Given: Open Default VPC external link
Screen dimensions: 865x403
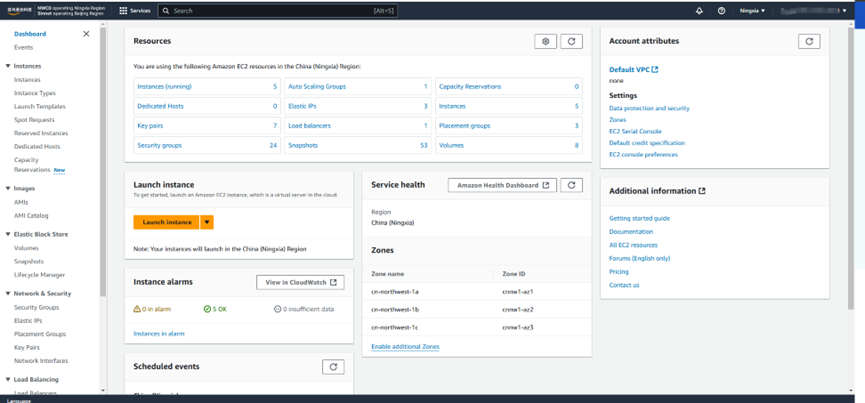Looking at the screenshot, I should point(633,70).
